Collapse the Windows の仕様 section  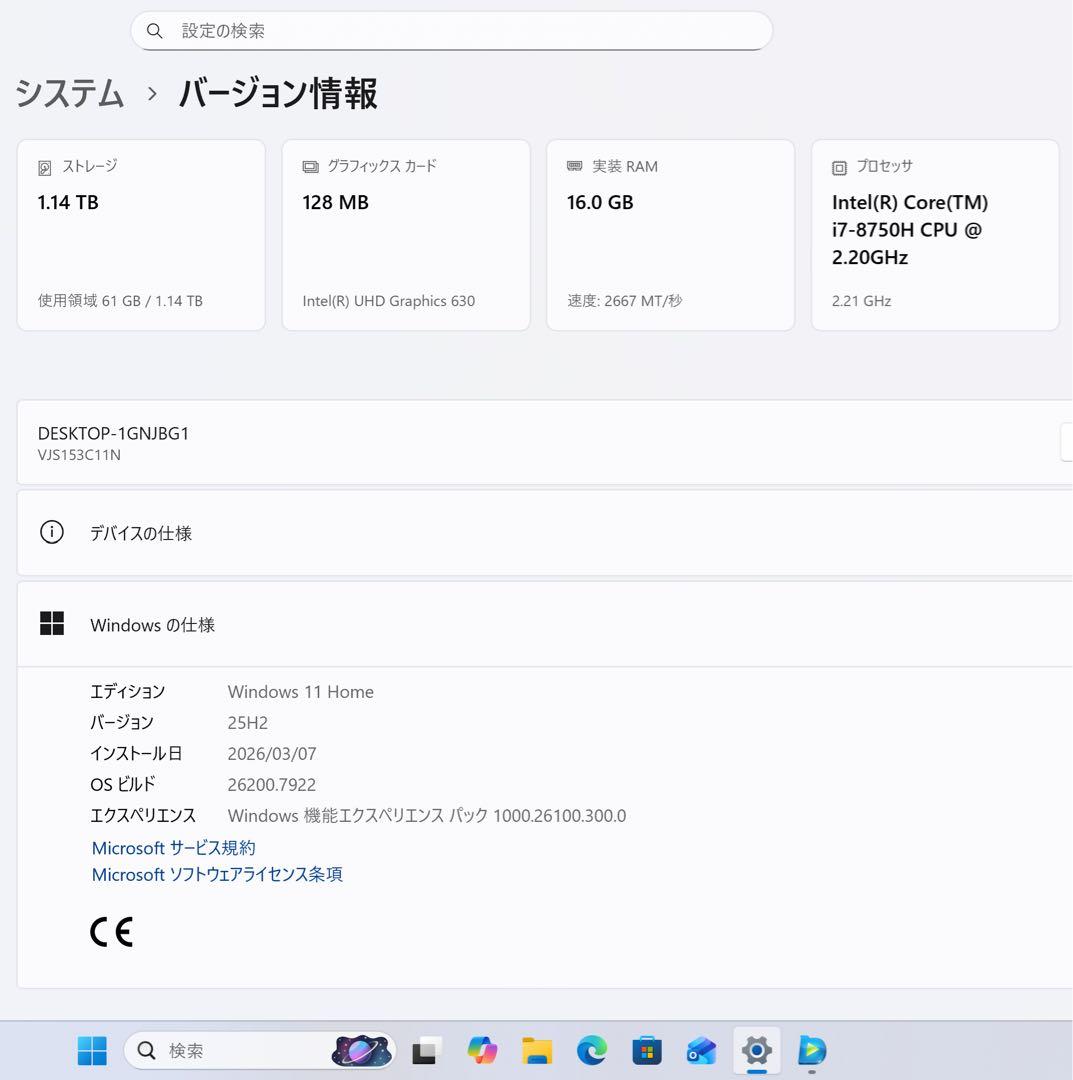545,624
